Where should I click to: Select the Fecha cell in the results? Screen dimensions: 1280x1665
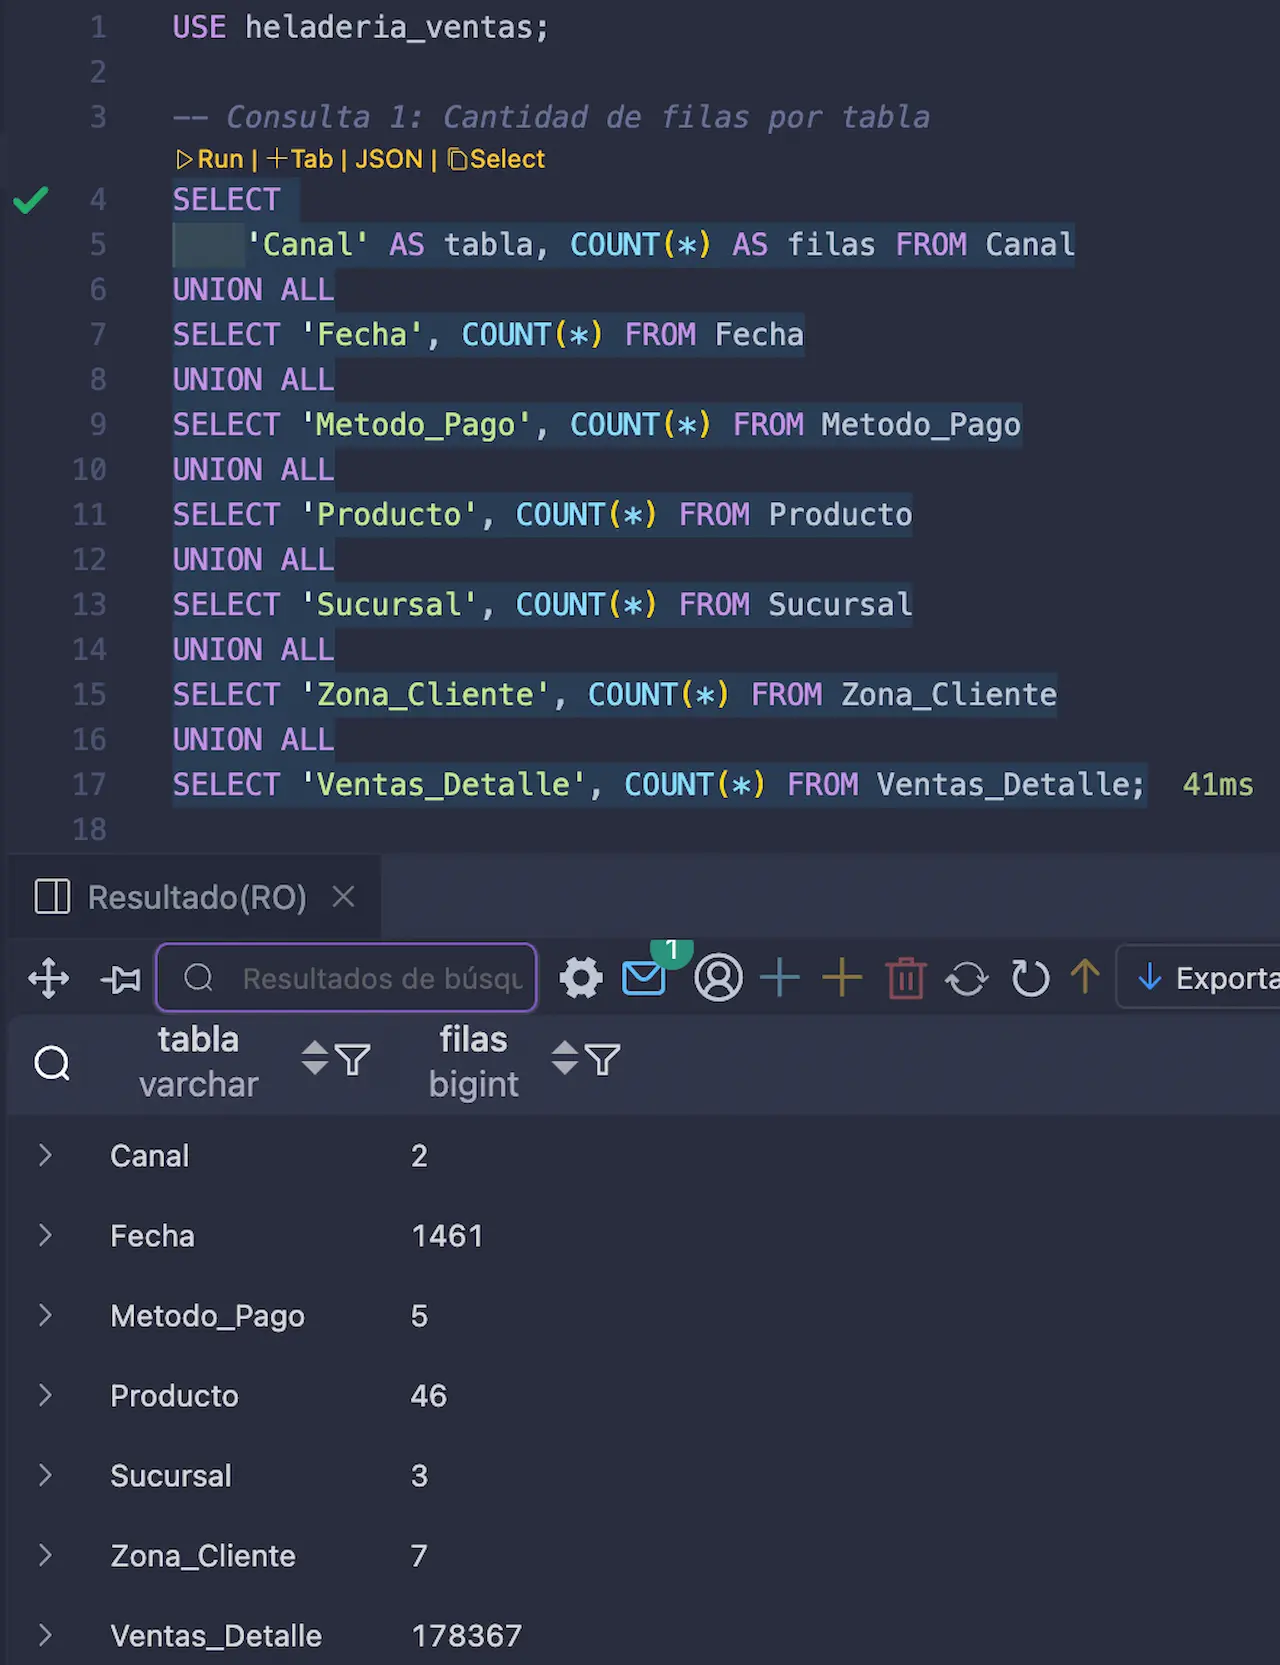(152, 1236)
